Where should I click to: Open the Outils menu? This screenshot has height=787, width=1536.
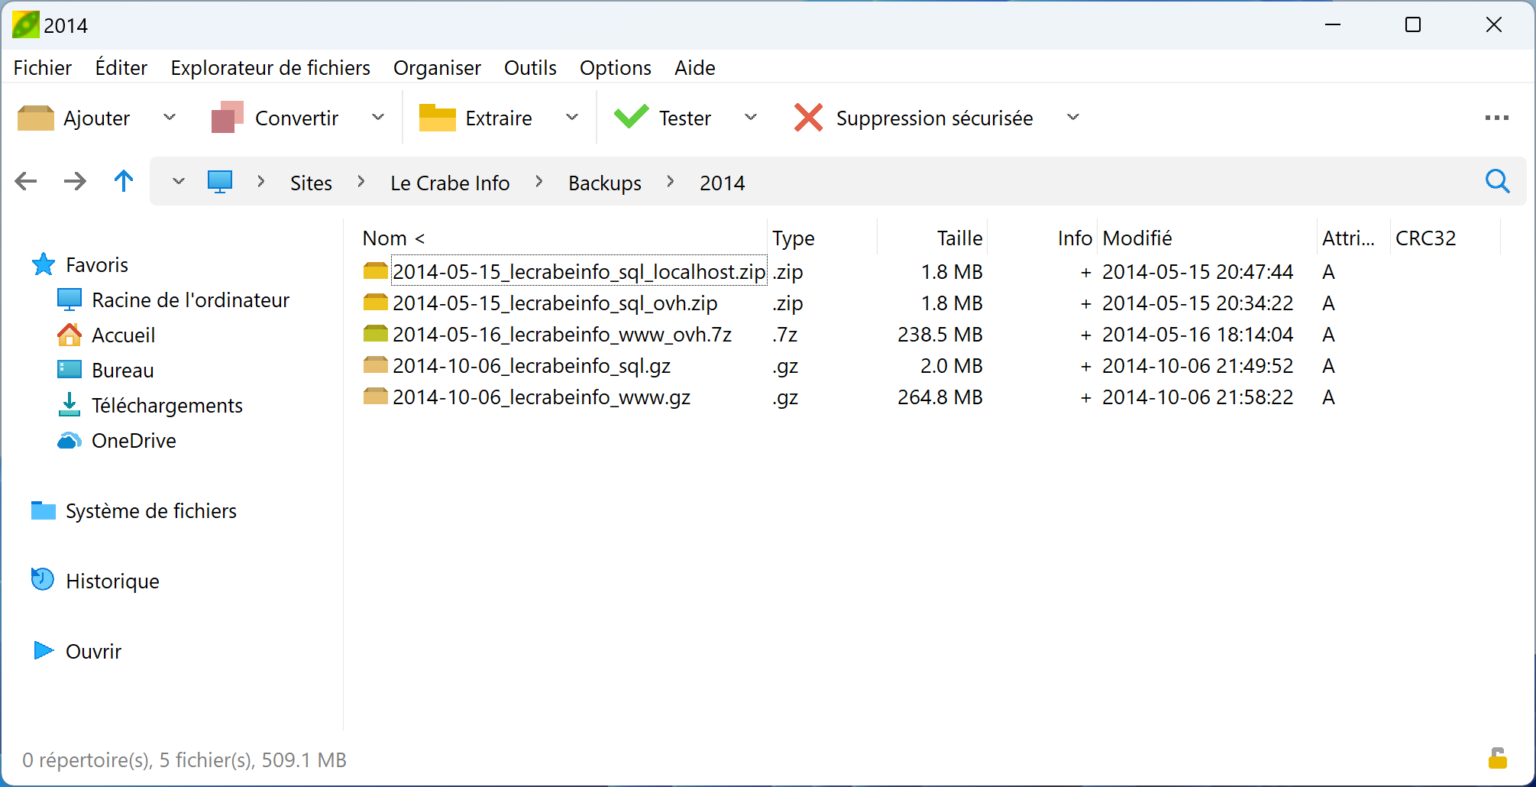pyautogui.click(x=530, y=67)
